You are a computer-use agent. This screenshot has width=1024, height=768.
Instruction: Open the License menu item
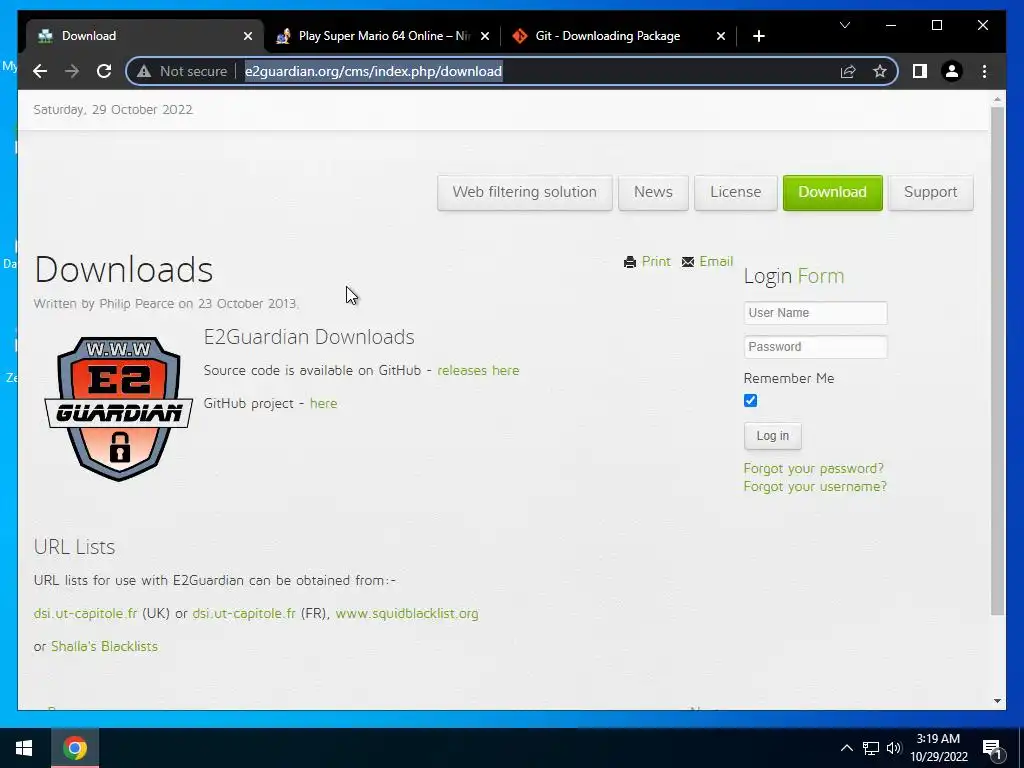[x=735, y=192]
